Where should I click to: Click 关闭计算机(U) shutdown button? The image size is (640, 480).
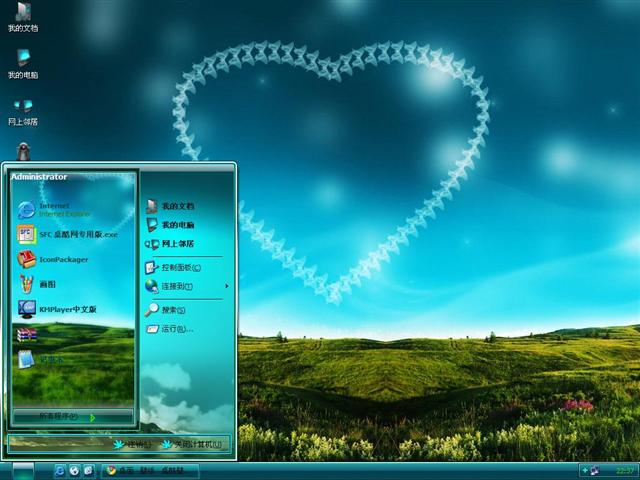[x=192, y=444]
